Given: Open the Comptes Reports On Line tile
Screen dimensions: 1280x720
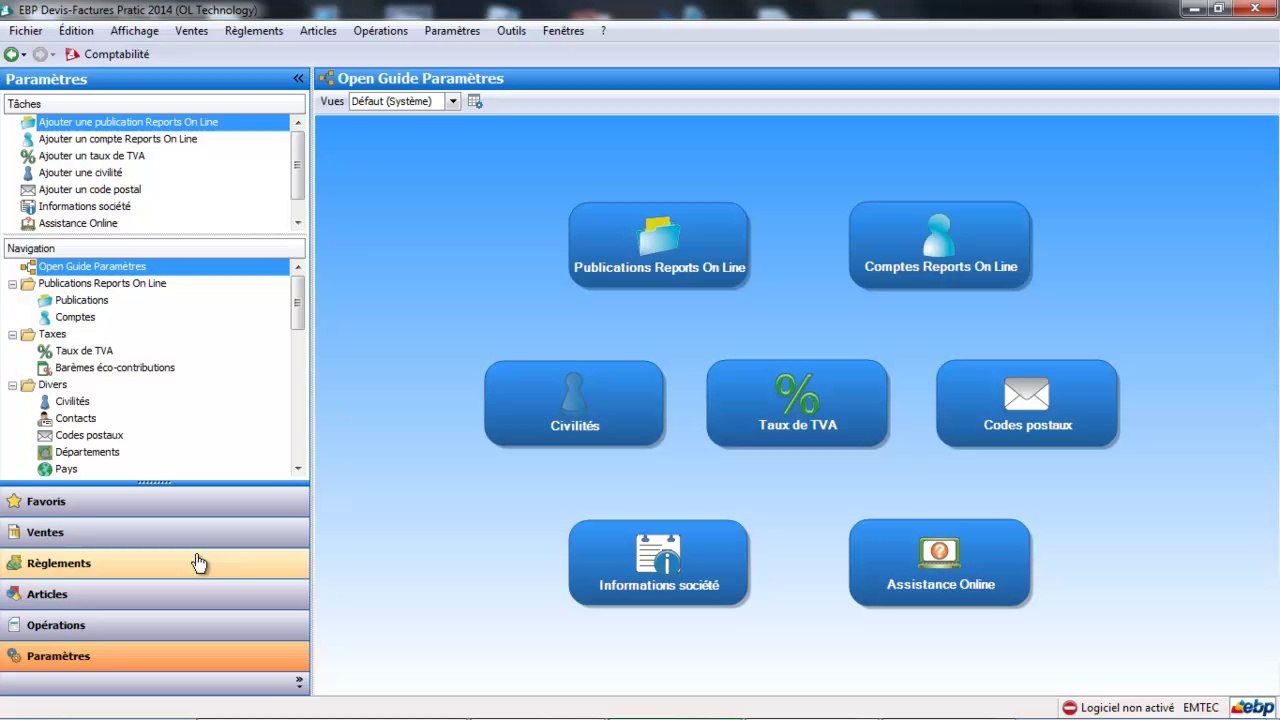Looking at the screenshot, I should [x=939, y=246].
